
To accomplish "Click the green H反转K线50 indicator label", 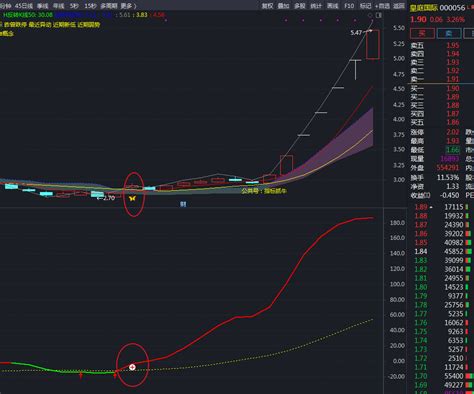I will point(27,15).
